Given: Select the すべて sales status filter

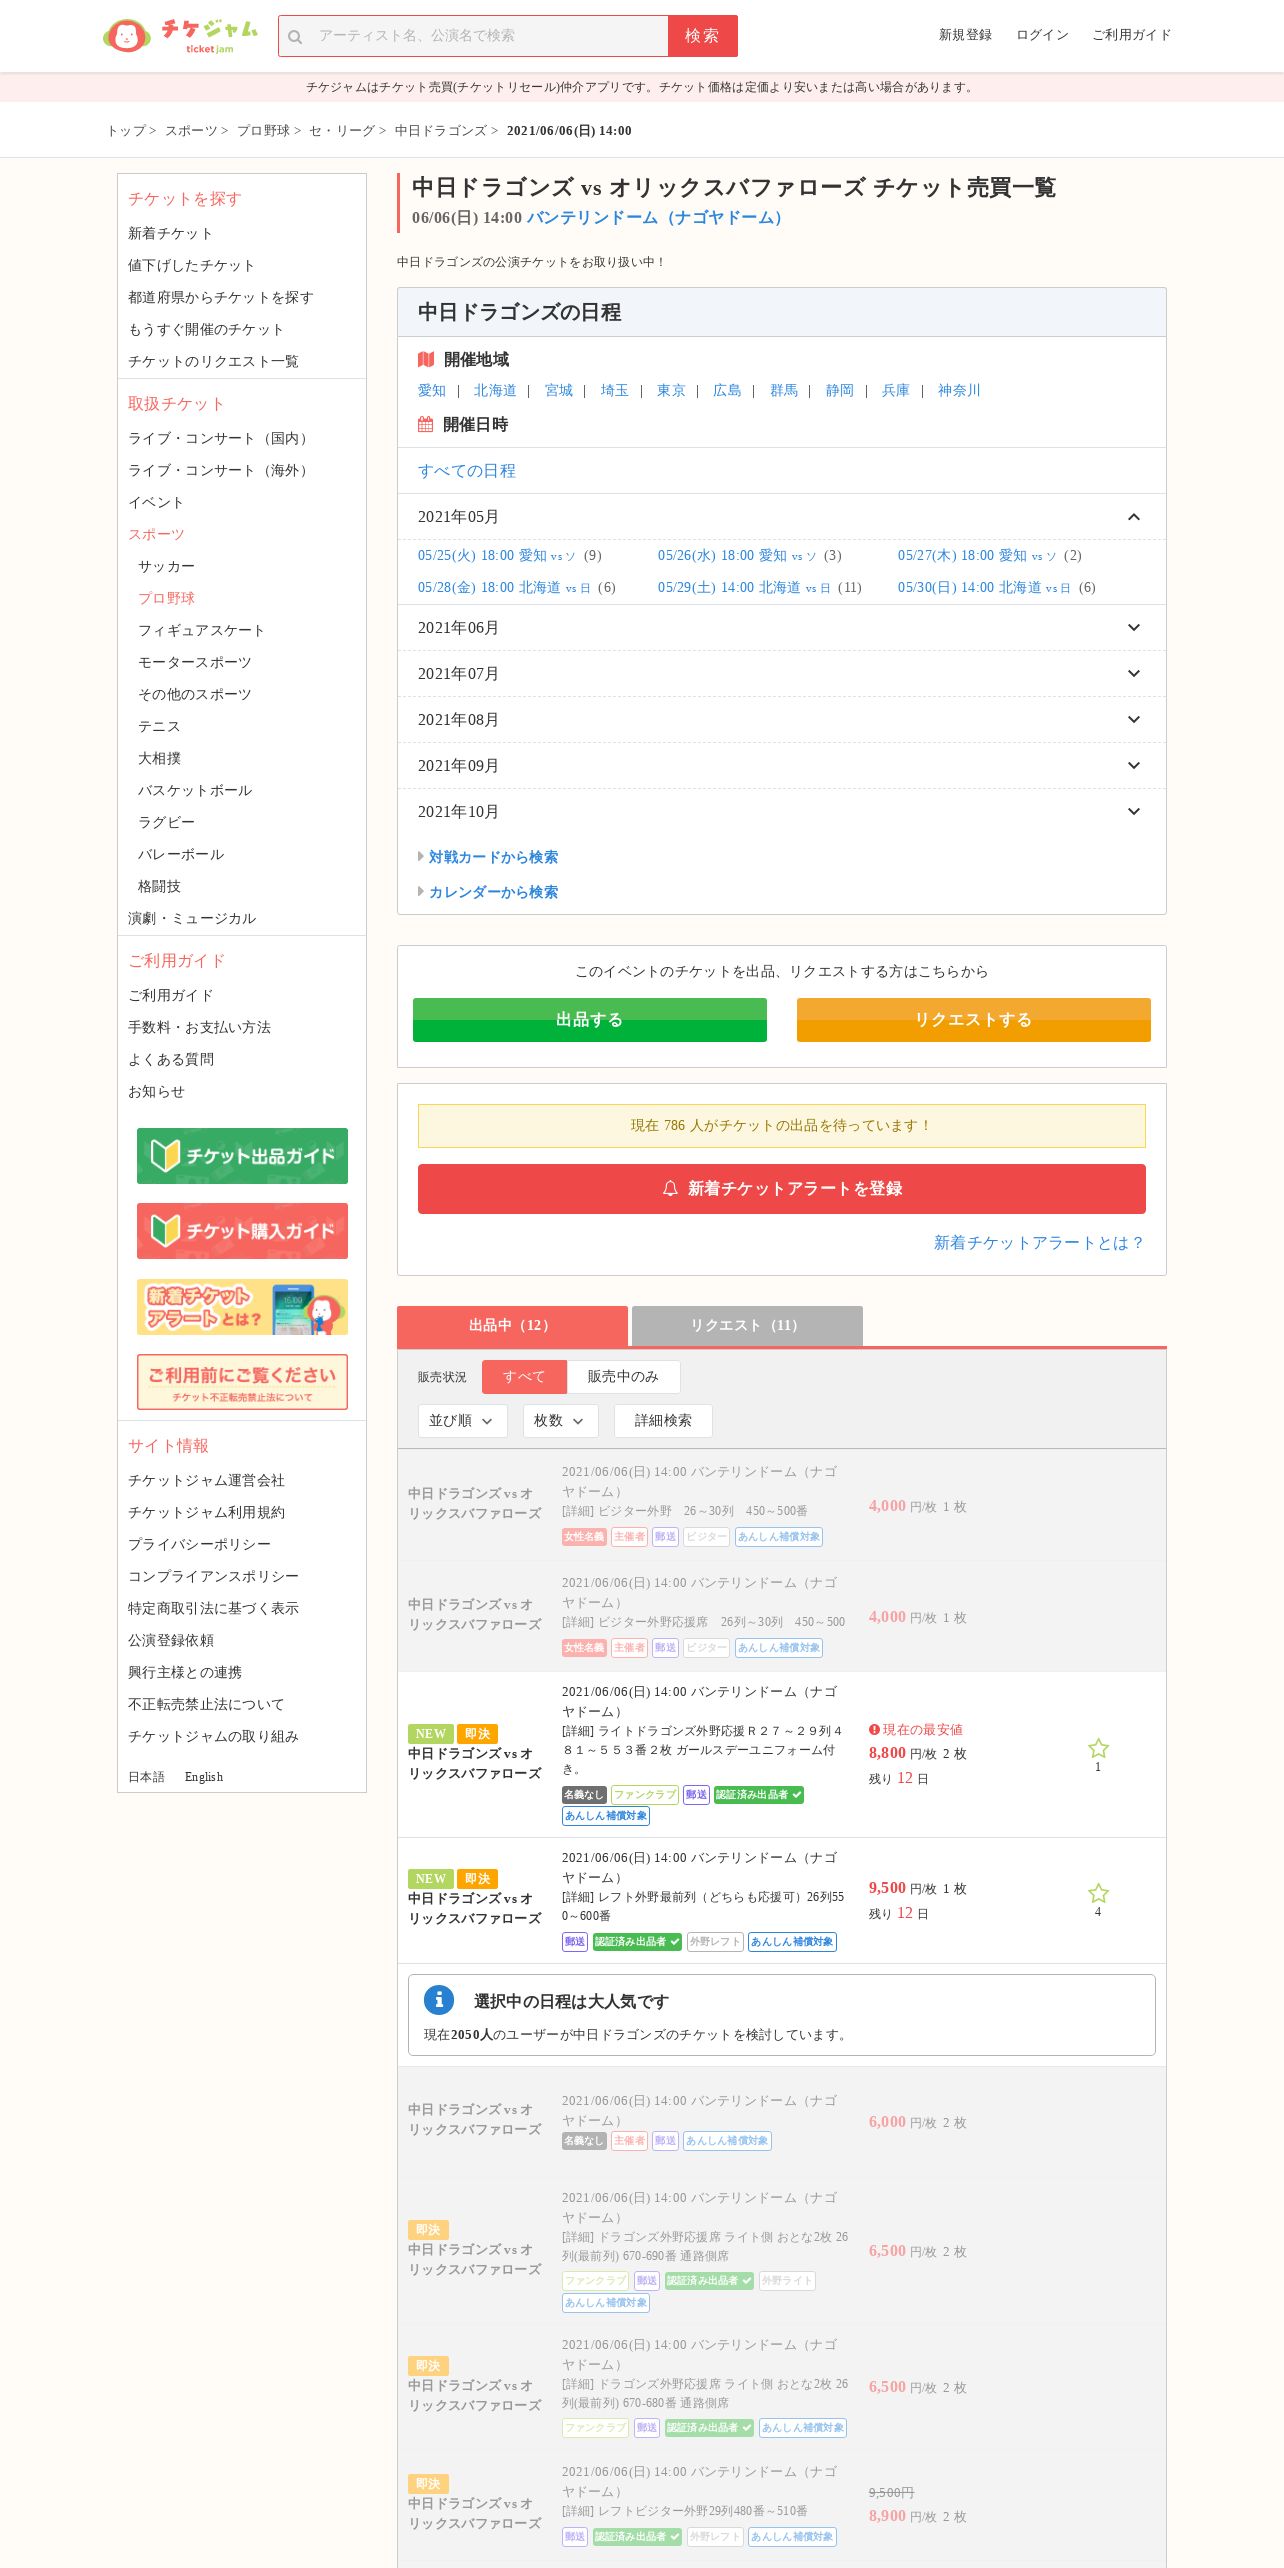Looking at the screenshot, I should point(524,1377).
